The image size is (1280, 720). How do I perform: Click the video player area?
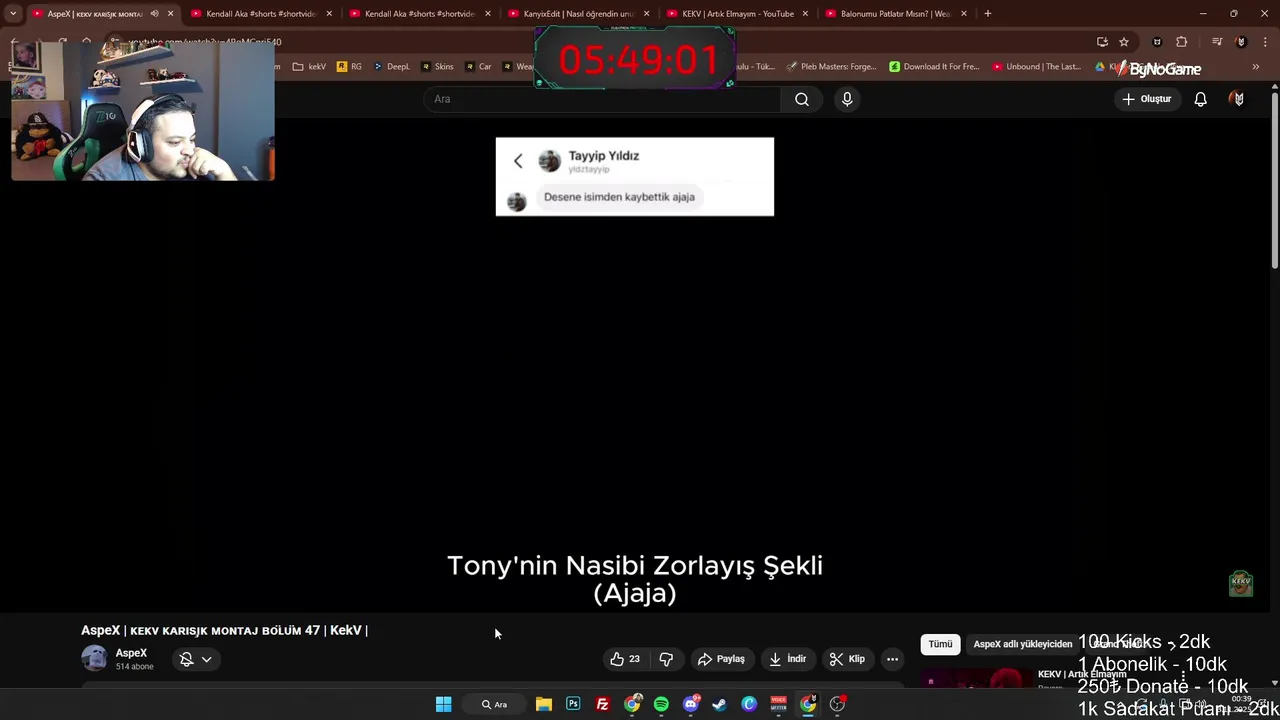click(634, 365)
